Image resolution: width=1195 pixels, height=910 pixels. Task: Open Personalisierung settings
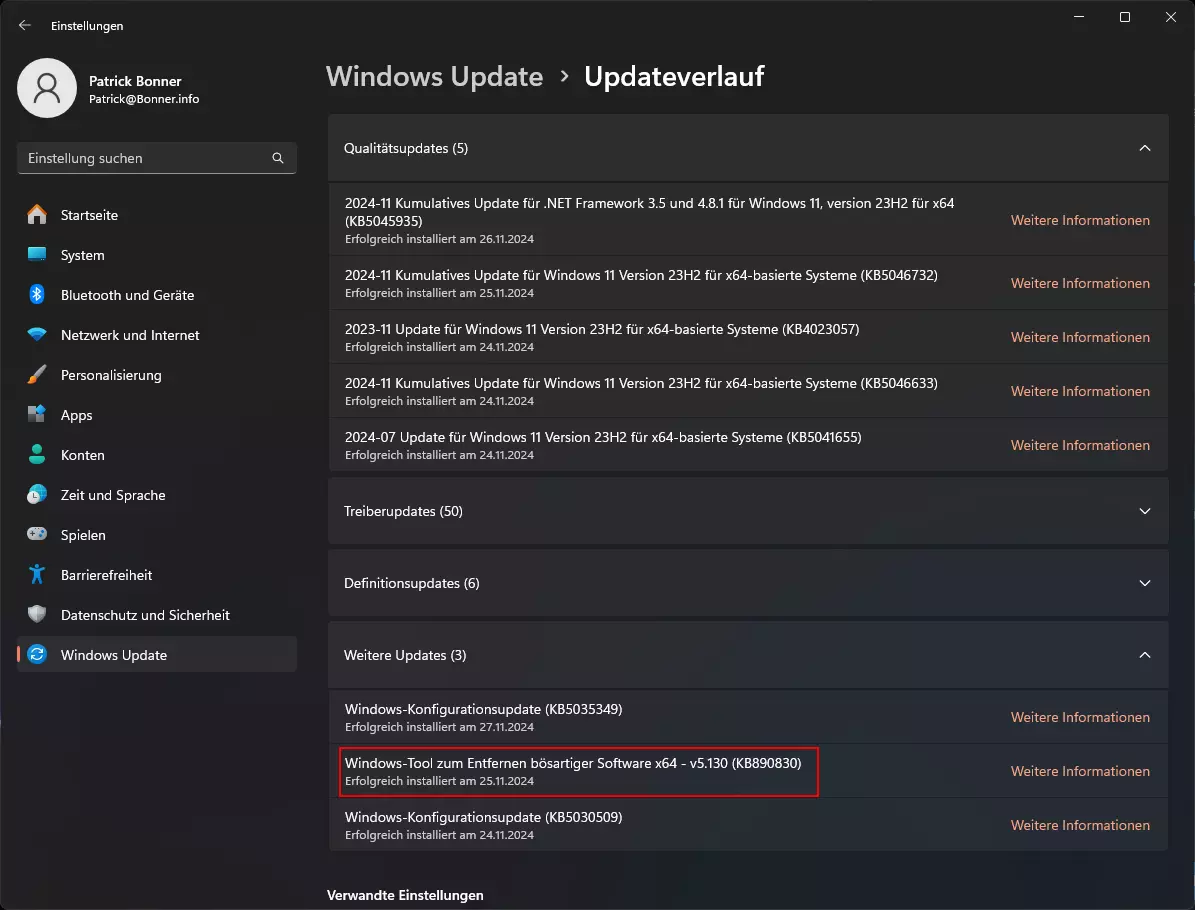point(157,375)
